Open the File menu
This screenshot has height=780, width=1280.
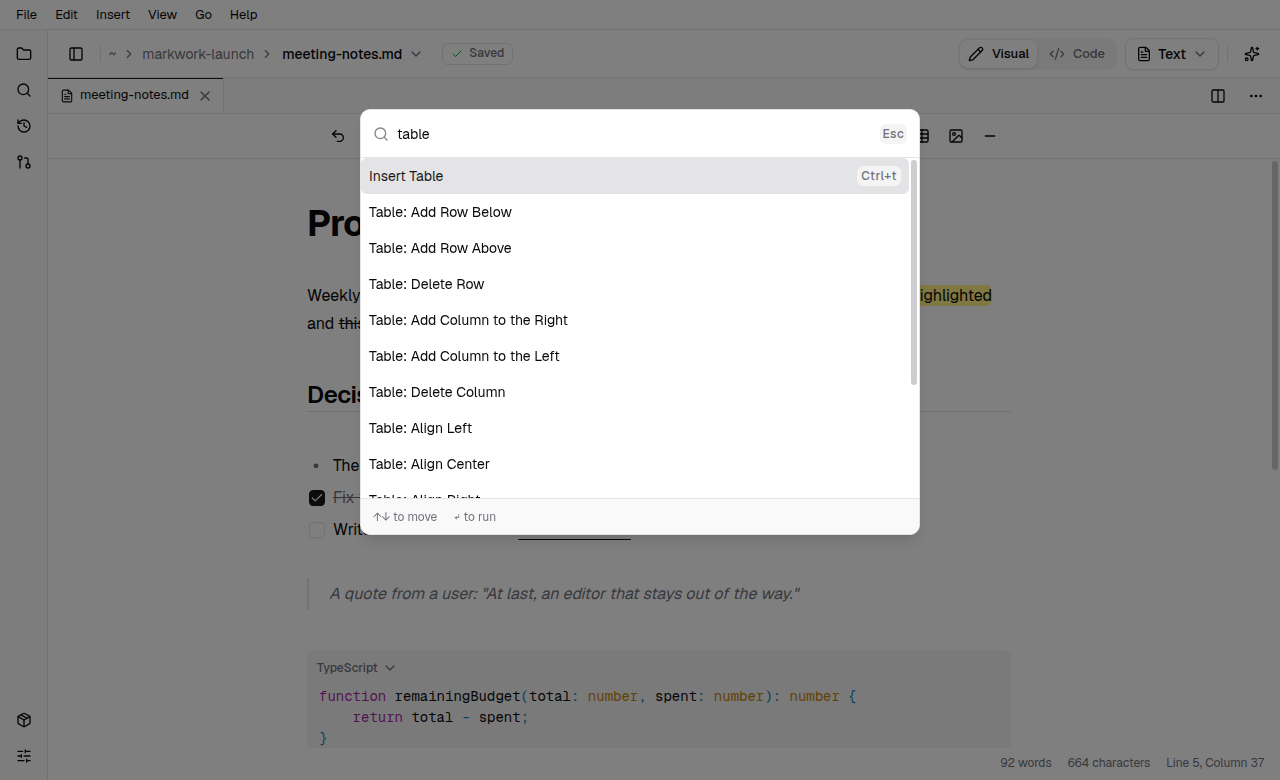click(x=27, y=15)
